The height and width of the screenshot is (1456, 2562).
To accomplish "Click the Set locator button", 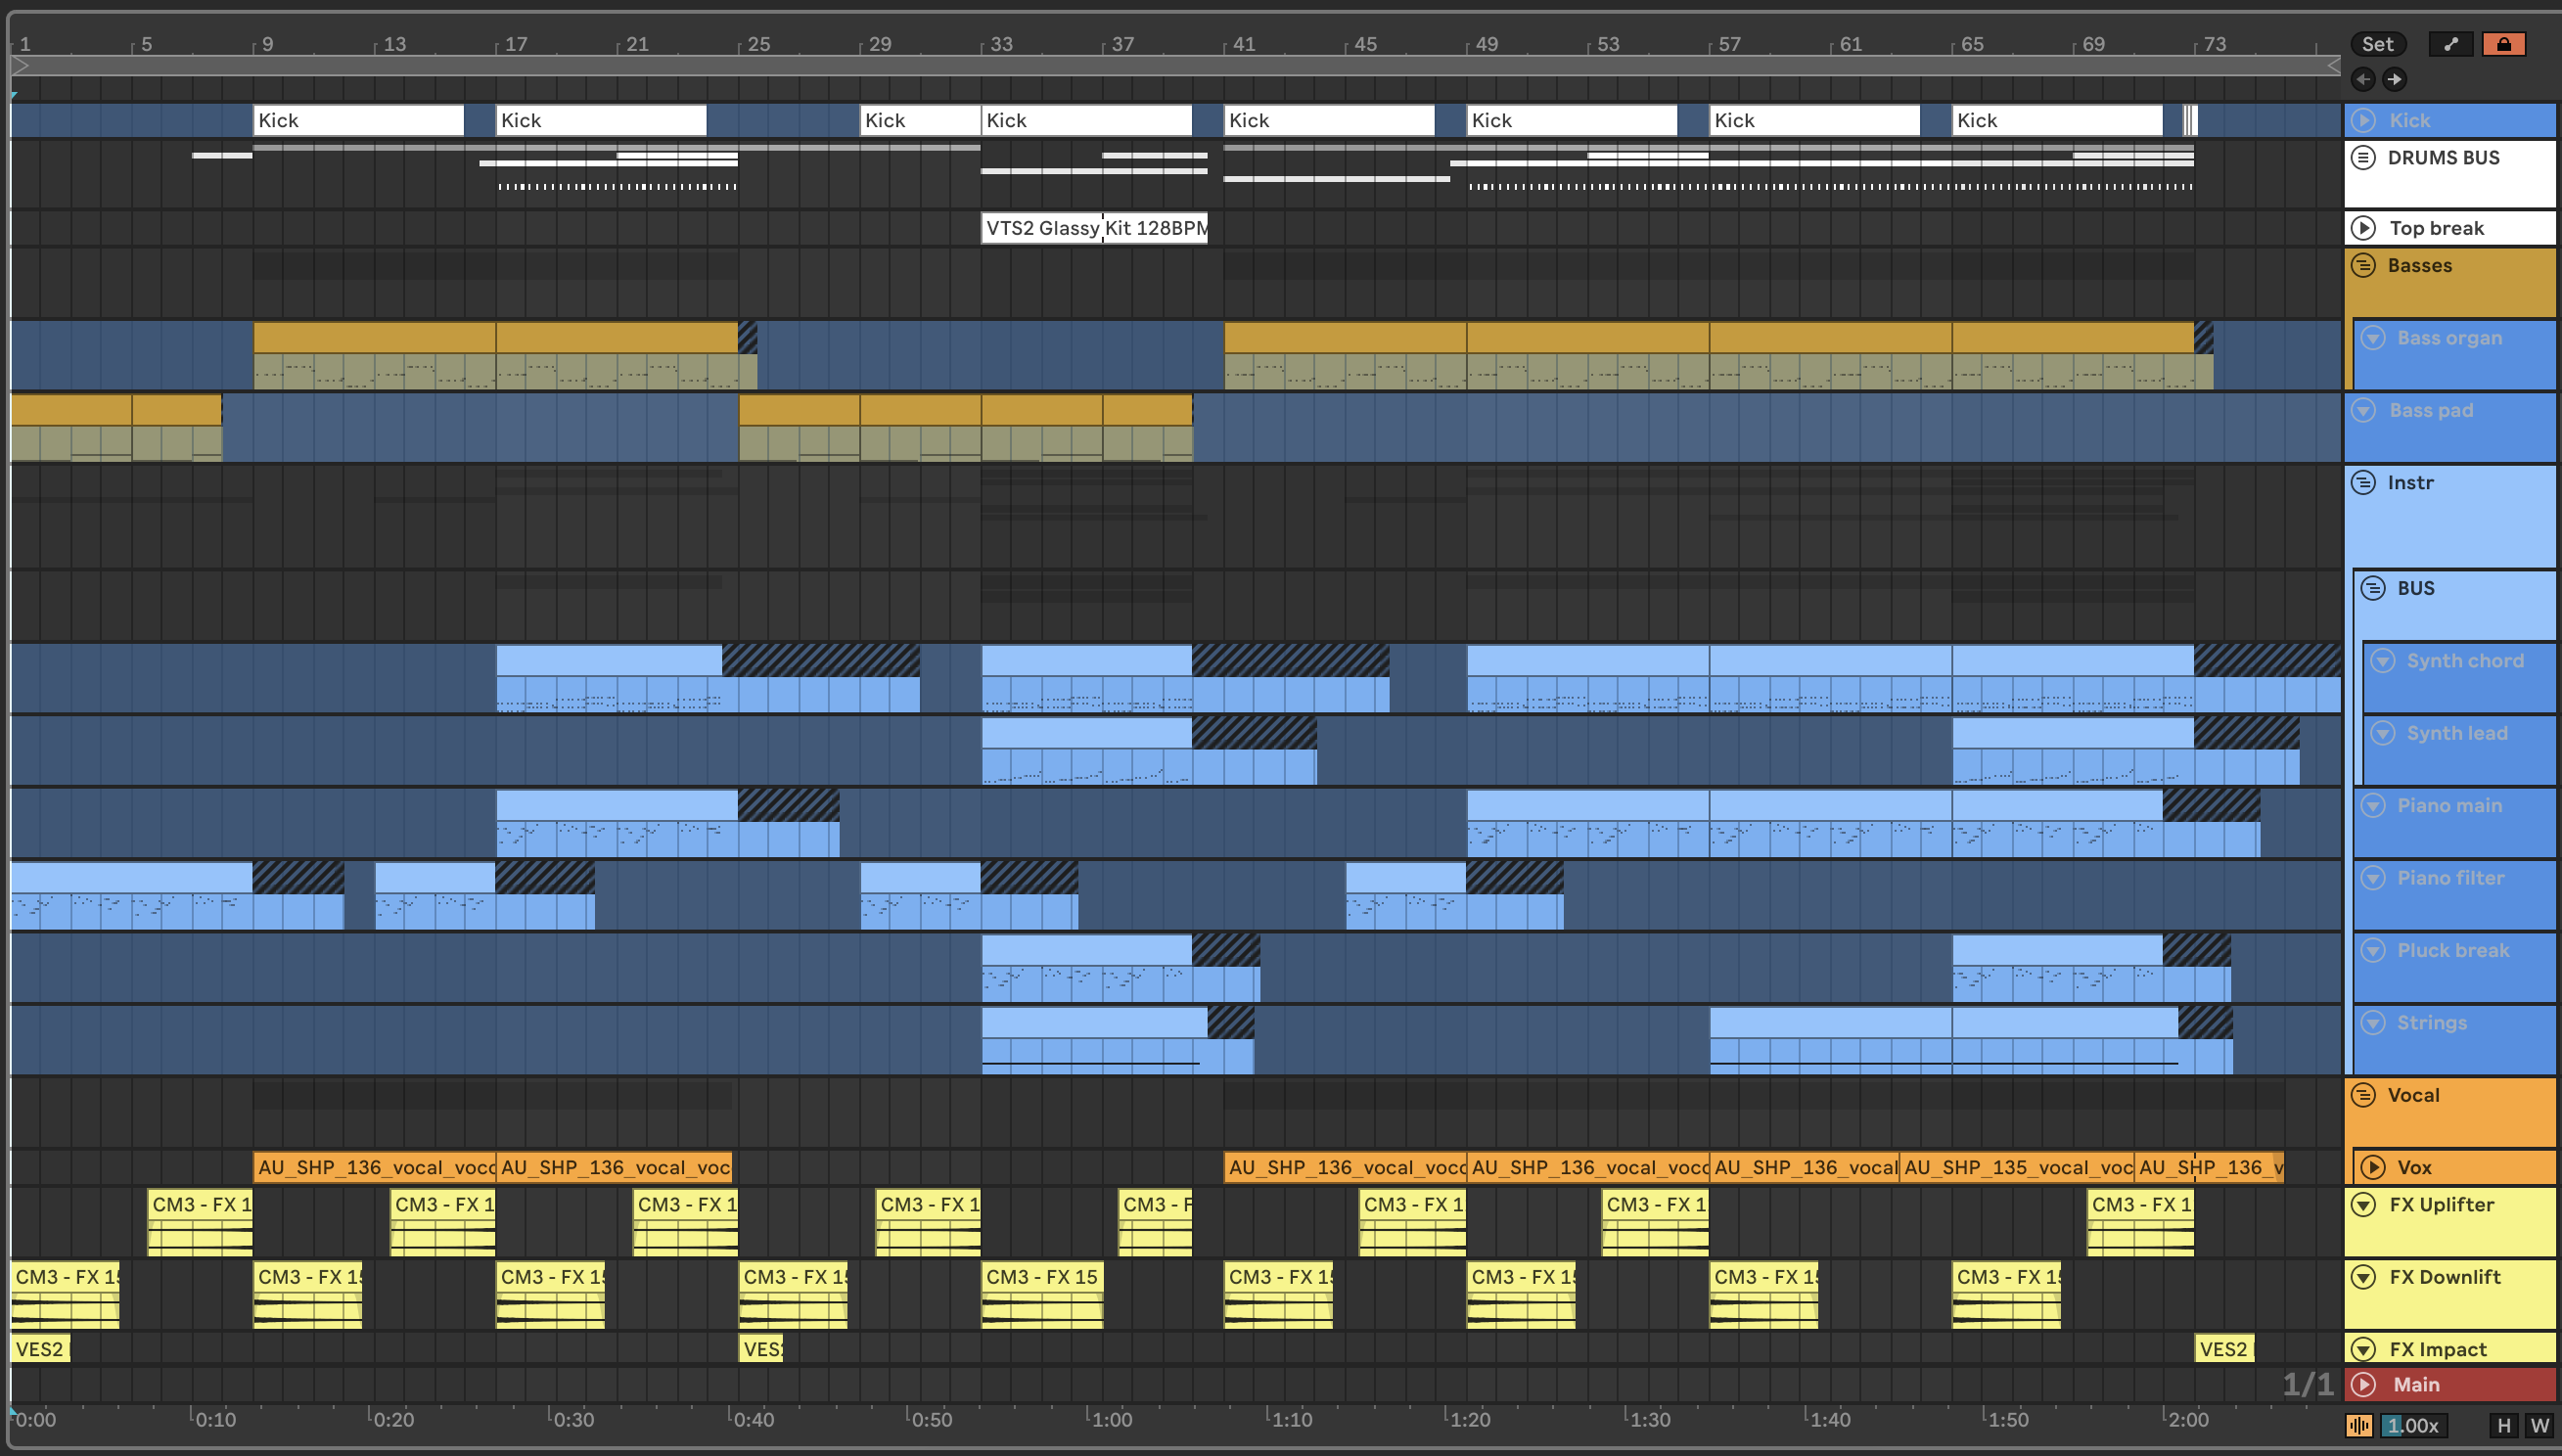I will point(2377,44).
